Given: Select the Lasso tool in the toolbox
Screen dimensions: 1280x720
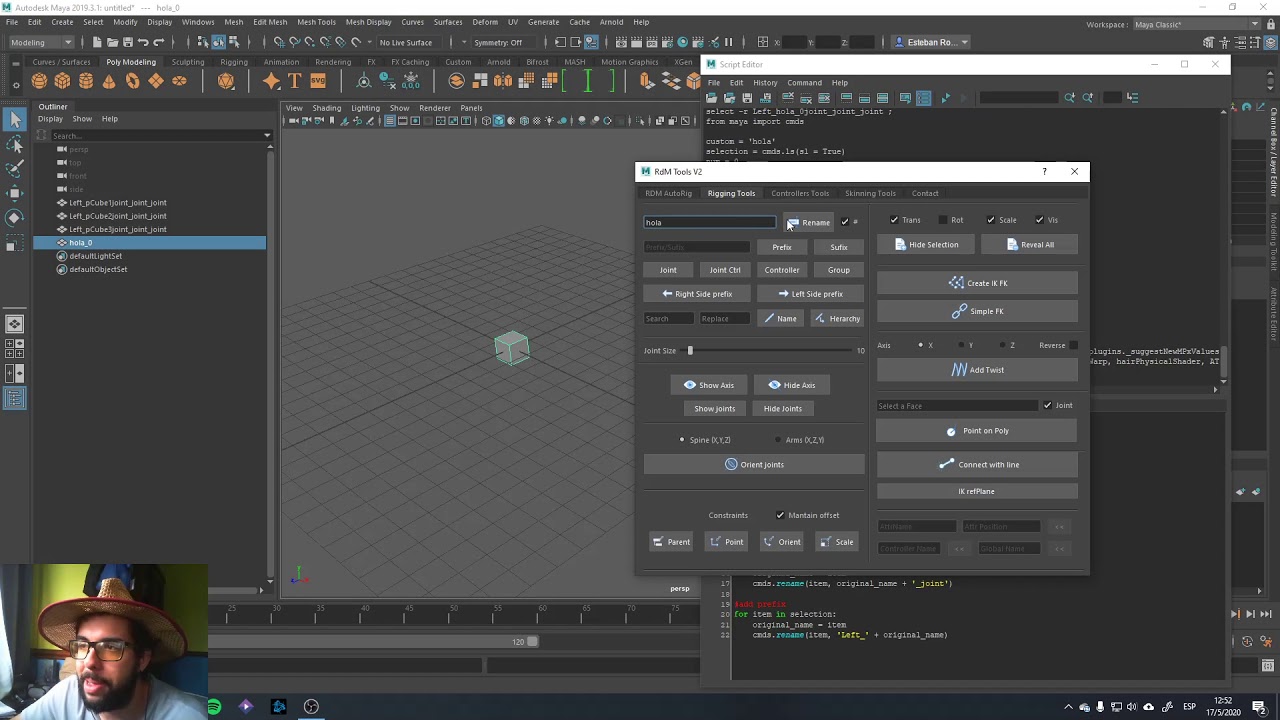Looking at the screenshot, I should (x=15, y=145).
